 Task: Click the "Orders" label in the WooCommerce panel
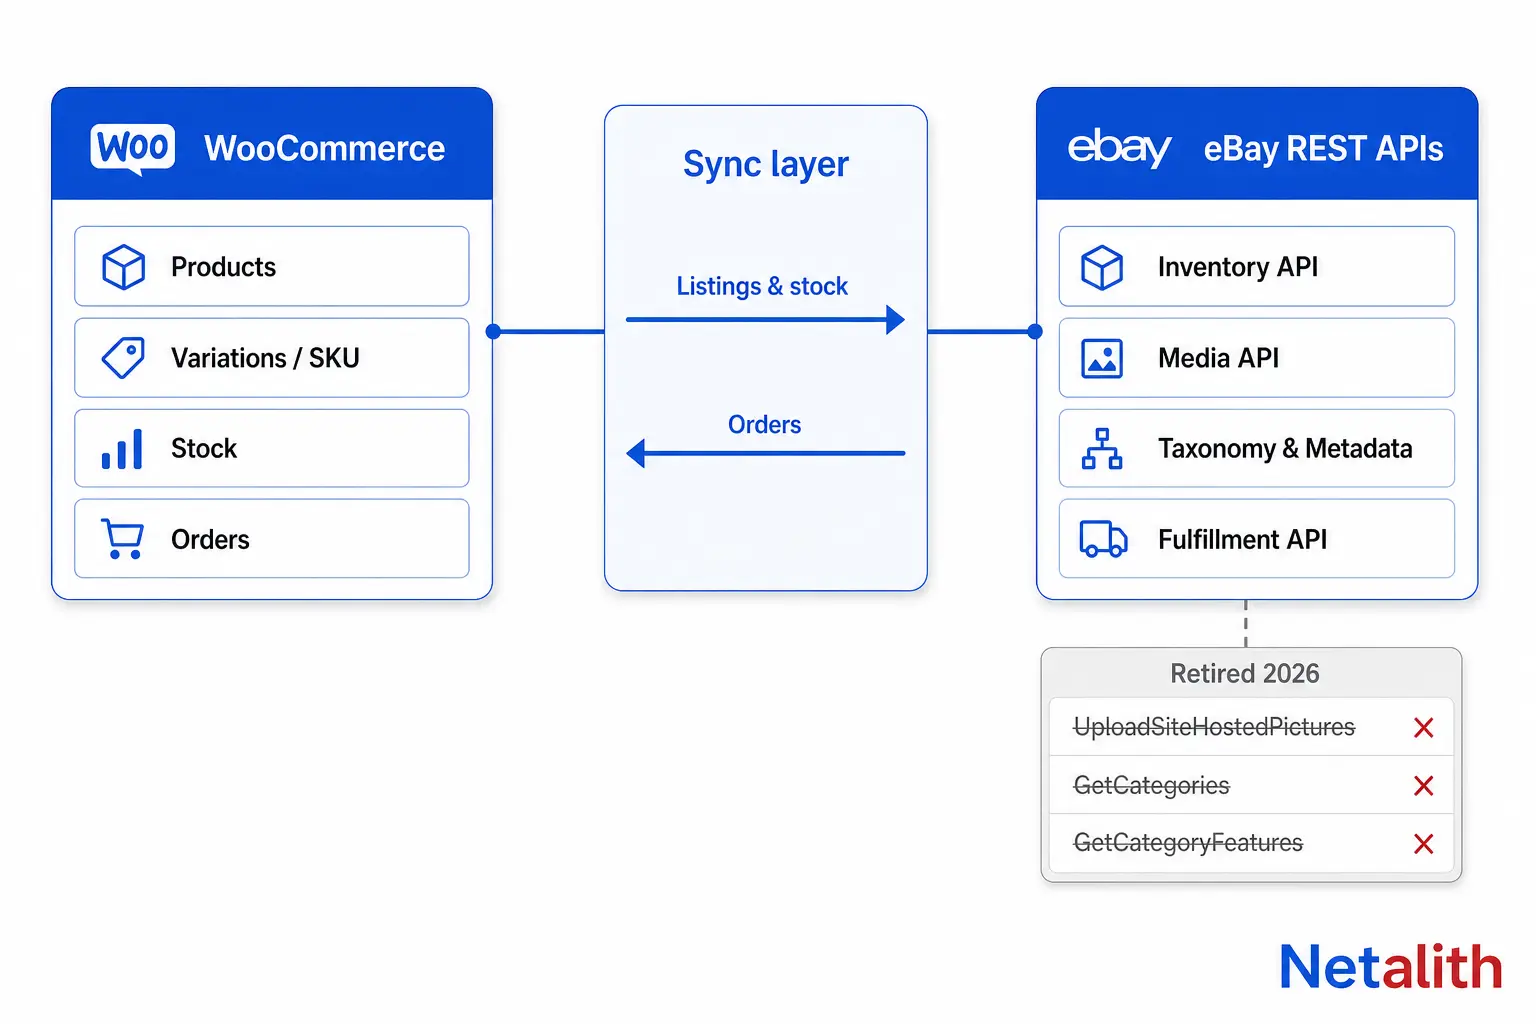pyautogui.click(x=210, y=540)
